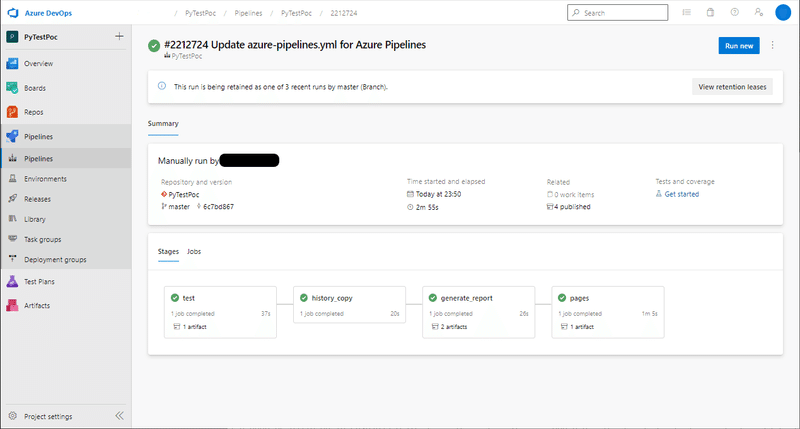Click 2212724 breadcrumb item
Viewport: 800px width, 429px height.
[x=344, y=13]
